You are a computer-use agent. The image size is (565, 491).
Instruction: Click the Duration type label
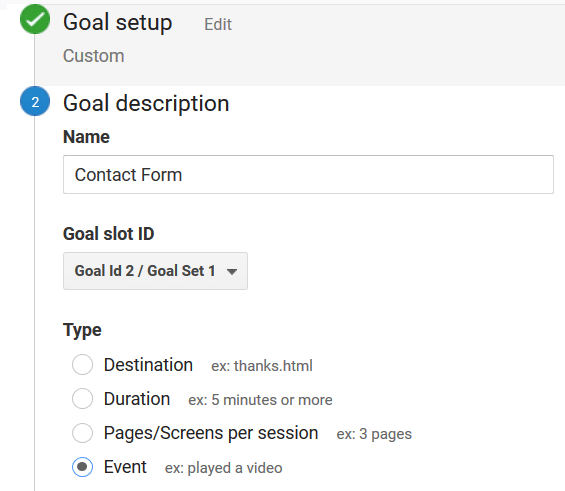(x=137, y=399)
